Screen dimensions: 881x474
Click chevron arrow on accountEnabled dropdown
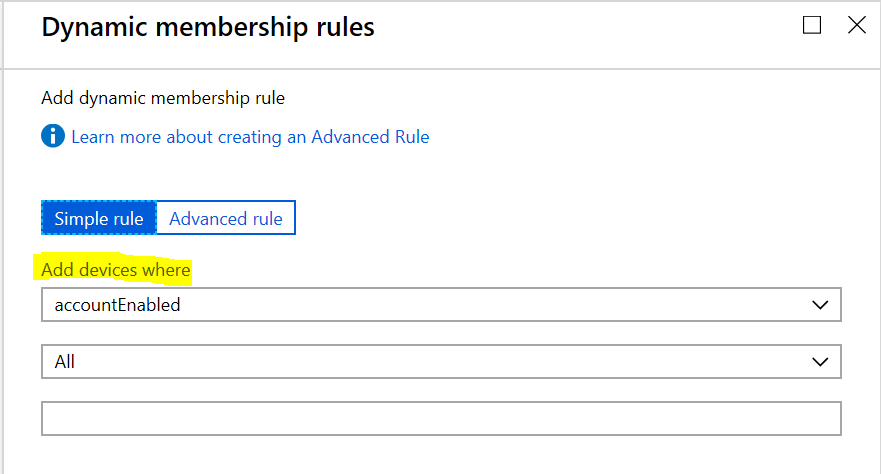pyautogui.click(x=820, y=305)
